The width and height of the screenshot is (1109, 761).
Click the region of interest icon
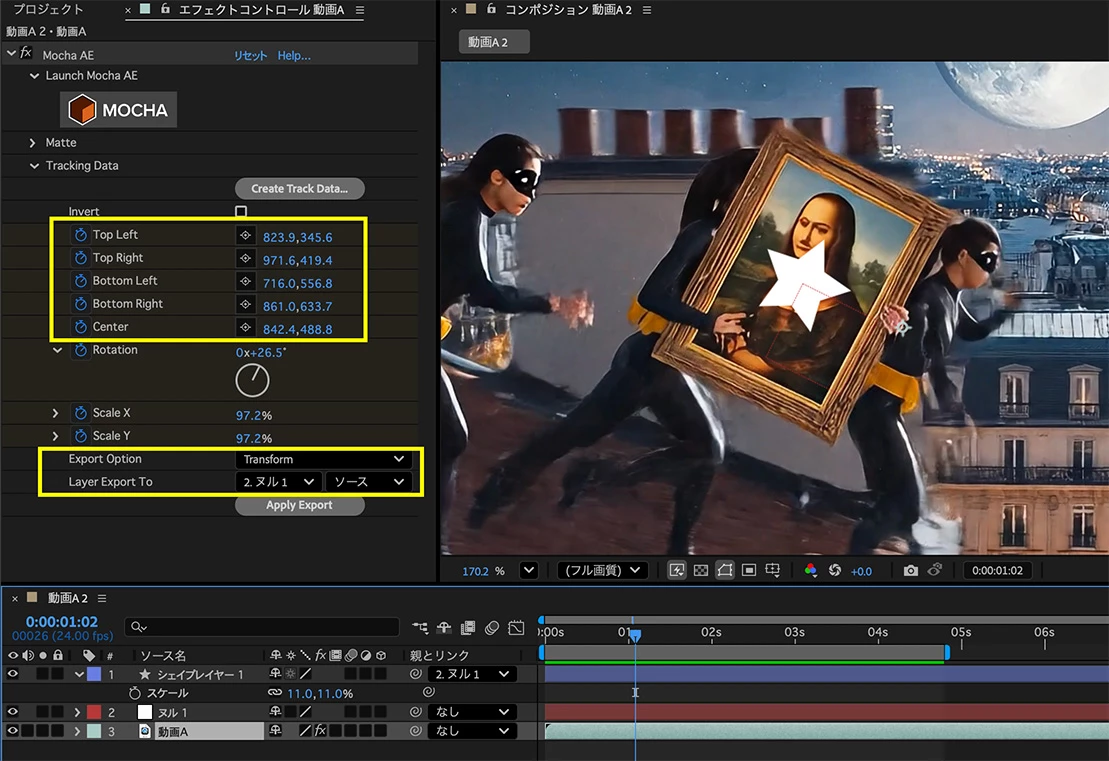tap(749, 570)
